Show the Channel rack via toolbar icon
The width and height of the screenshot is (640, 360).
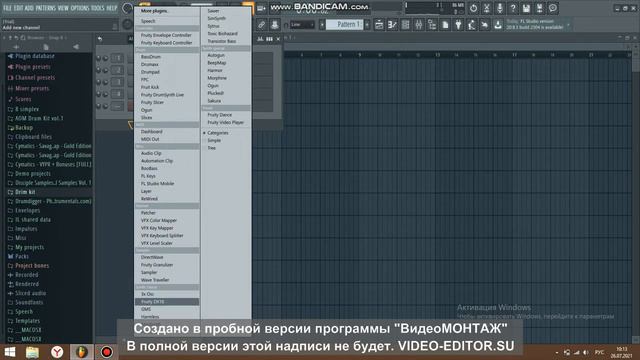click(x=405, y=24)
